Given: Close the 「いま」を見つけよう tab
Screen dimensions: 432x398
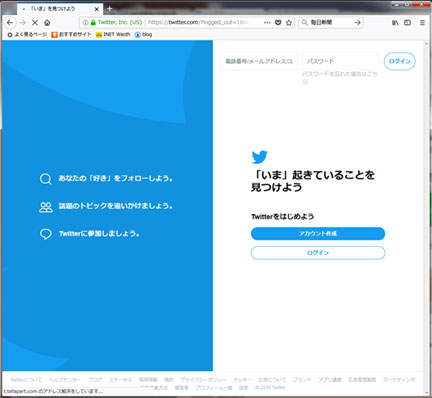Looking at the screenshot, I should (97, 9).
